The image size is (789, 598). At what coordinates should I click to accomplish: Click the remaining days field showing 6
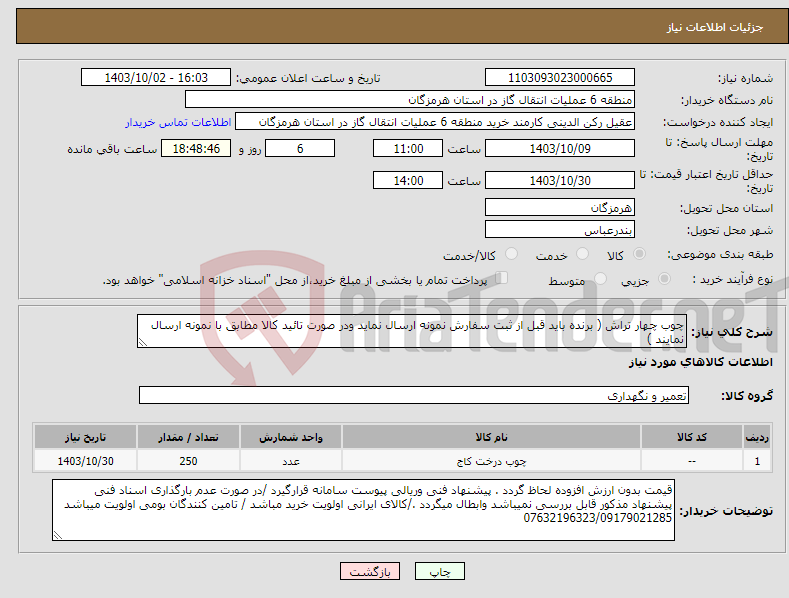coord(300,148)
